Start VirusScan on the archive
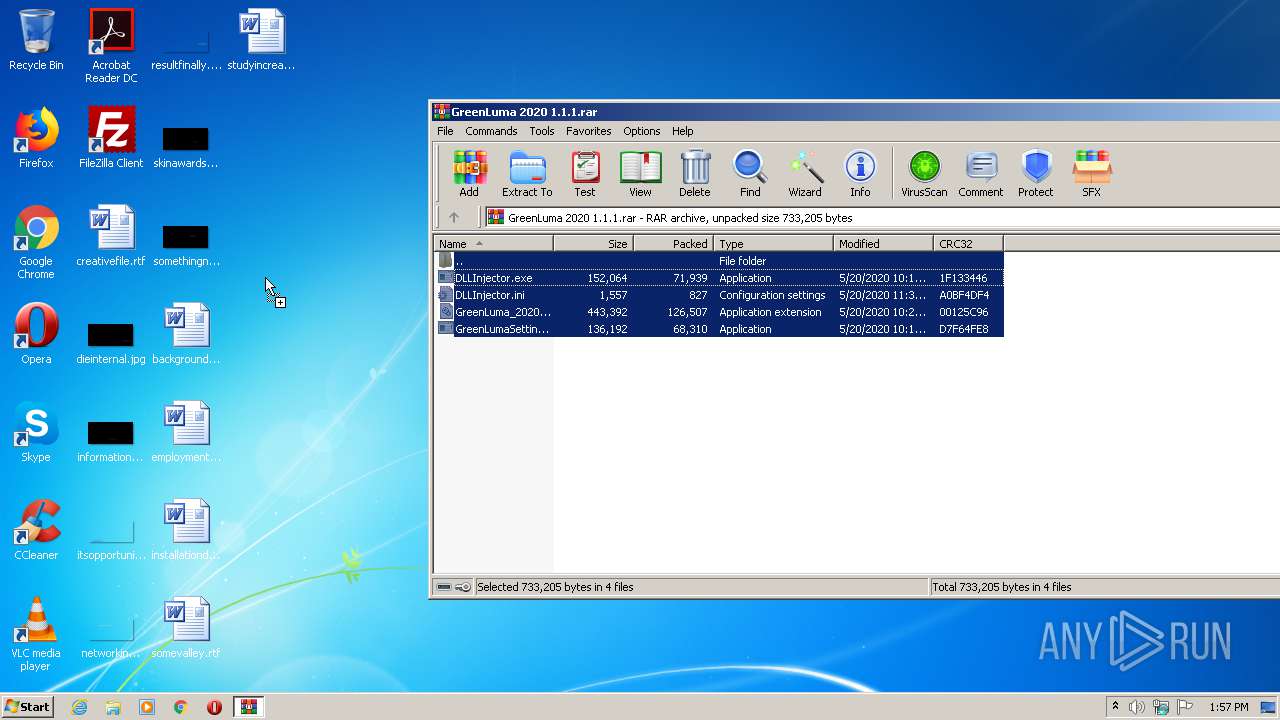1280x720 pixels. 924,174
